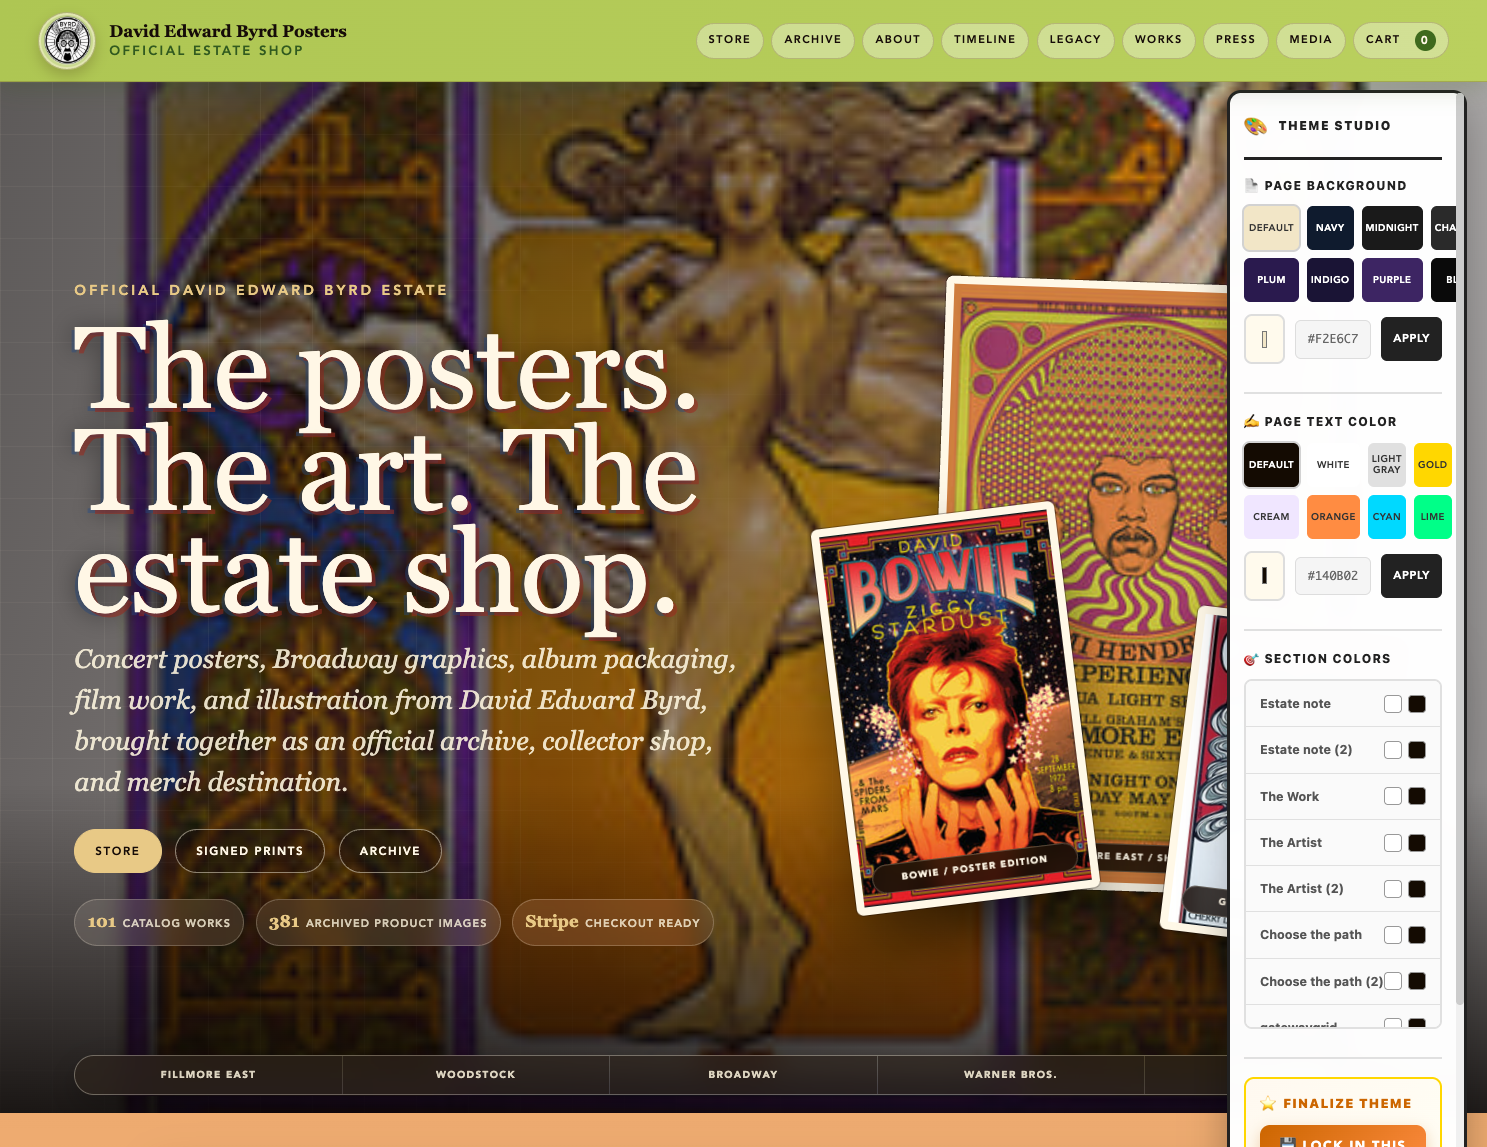
Task: Click The Artist (2) black swatch
Action: (1417, 889)
